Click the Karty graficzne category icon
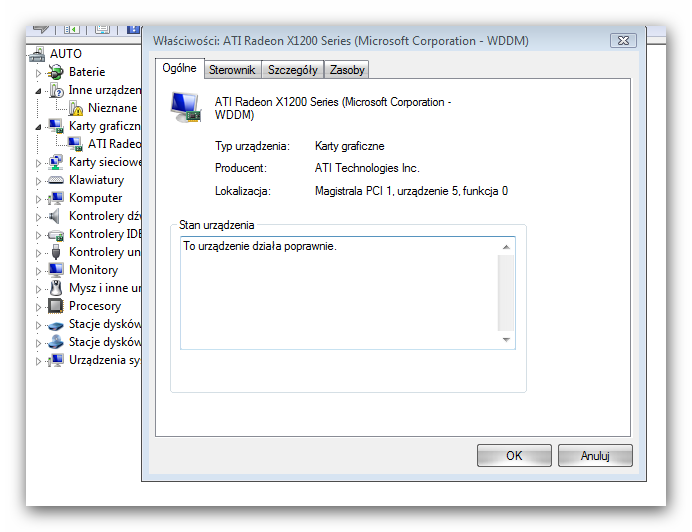 click(x=56, y=126)
